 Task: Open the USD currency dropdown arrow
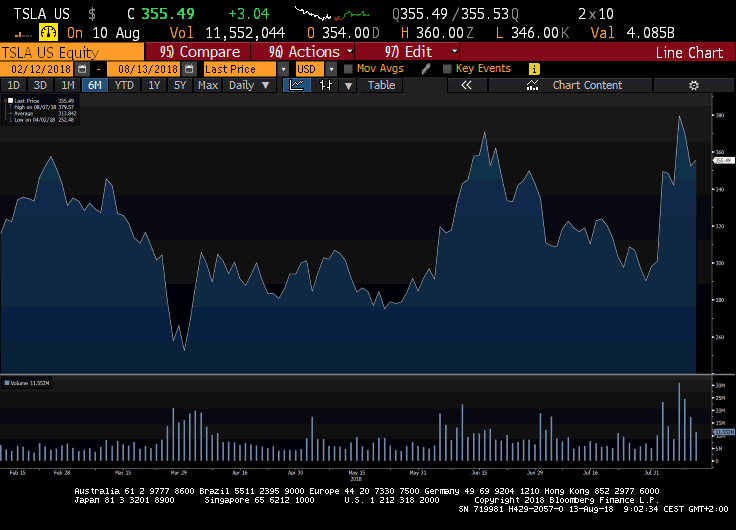pos(331,69)
